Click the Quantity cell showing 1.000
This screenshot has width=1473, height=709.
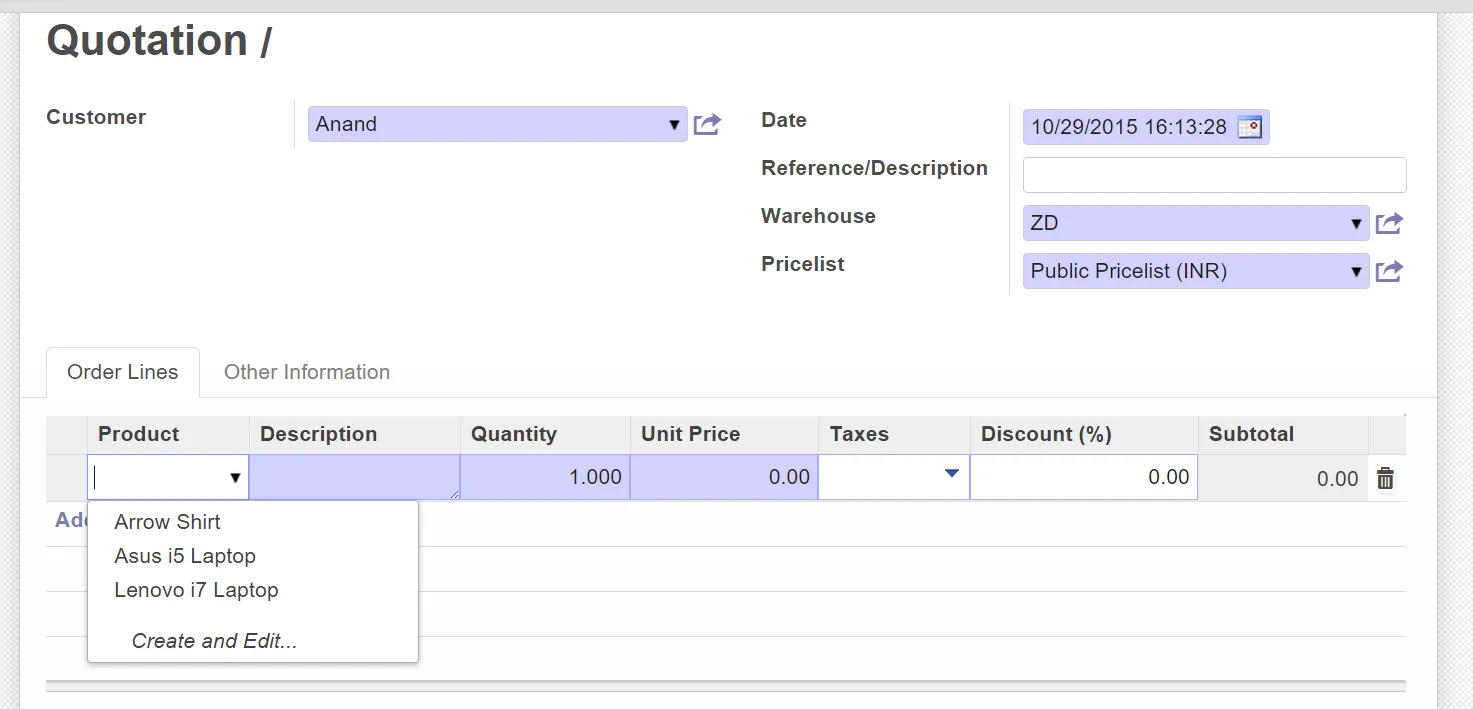pyautogui.click(x=545, y=477)
